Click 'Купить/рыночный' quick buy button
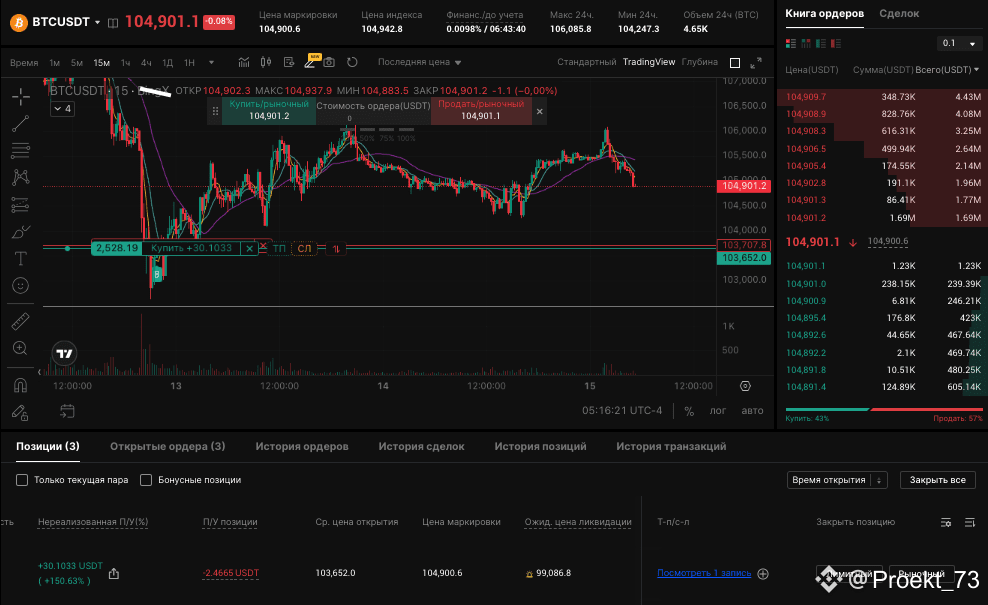 click(269, 110)
